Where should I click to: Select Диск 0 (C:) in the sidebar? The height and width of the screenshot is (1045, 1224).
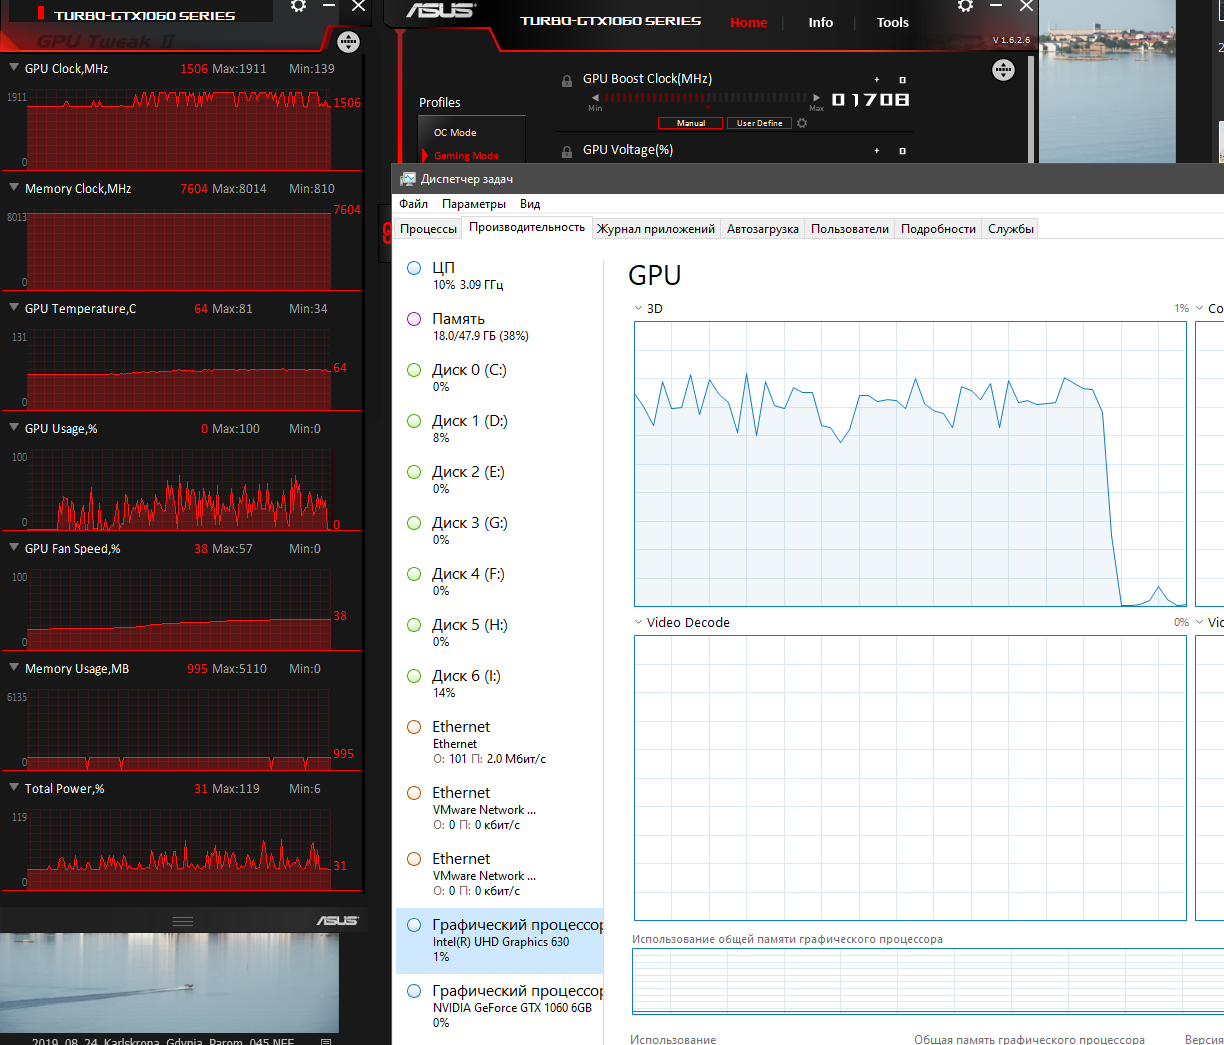coord(500,378)
